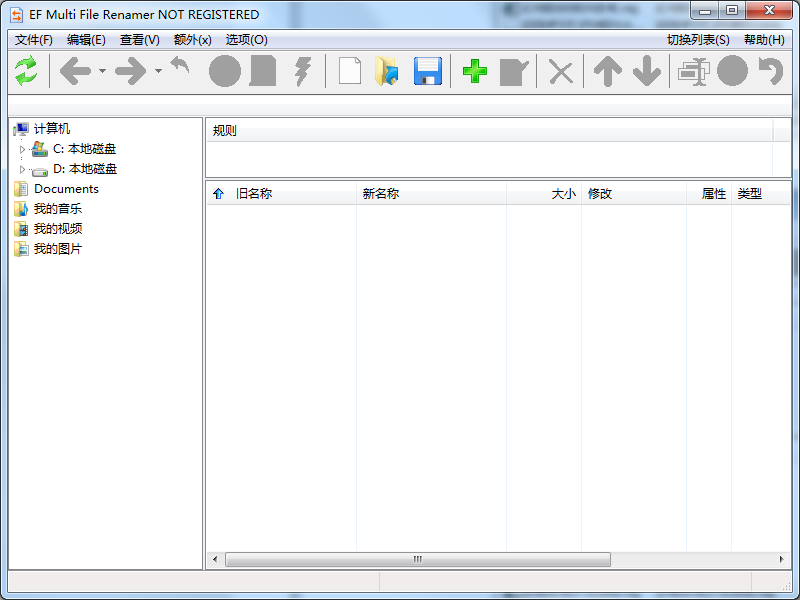Select the Documents folder in tree
The height and width of the screenshot is (600, 800).
click(66, 189)
